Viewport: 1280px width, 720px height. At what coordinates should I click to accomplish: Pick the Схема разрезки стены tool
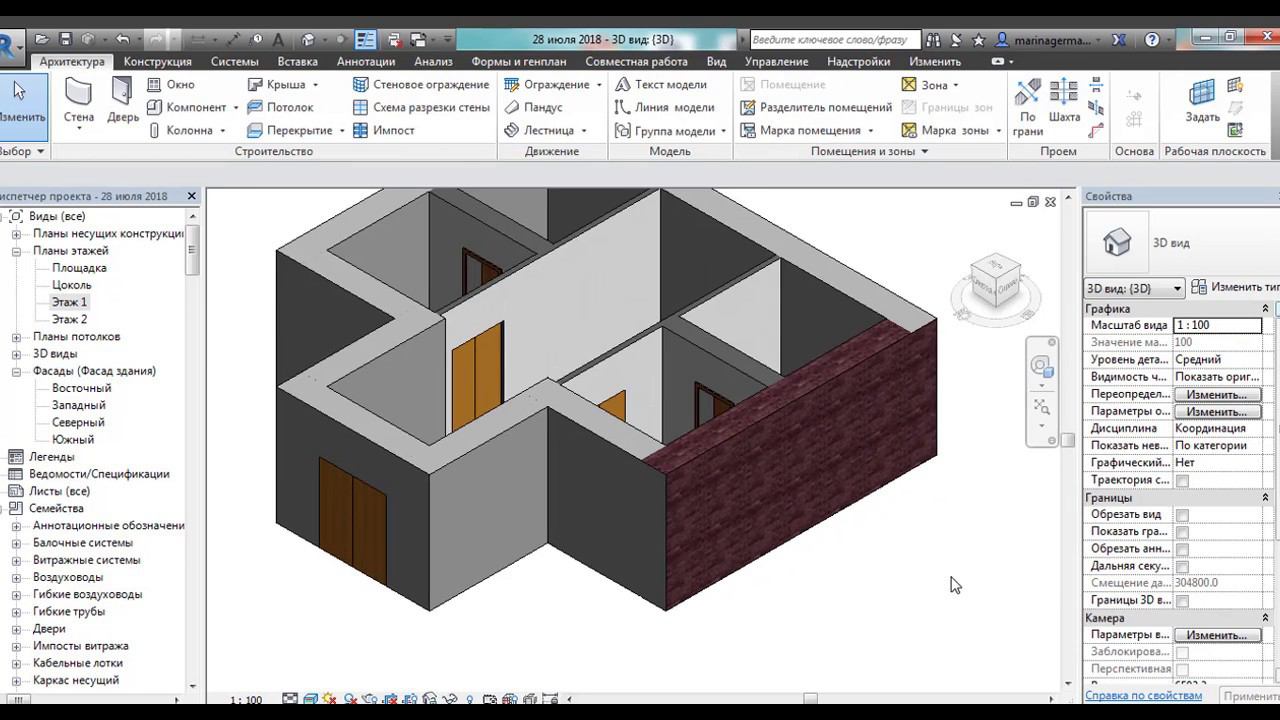tap(421, 108)
